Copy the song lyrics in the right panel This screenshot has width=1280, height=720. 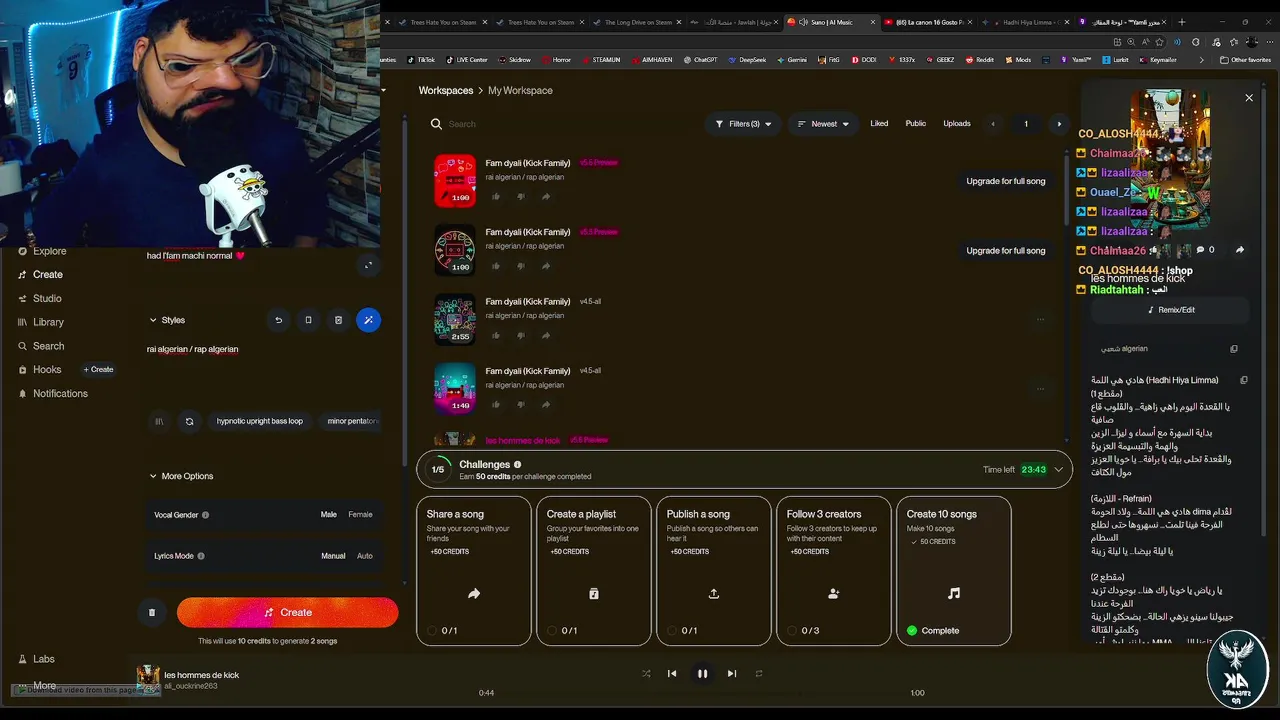(1244, 380)
